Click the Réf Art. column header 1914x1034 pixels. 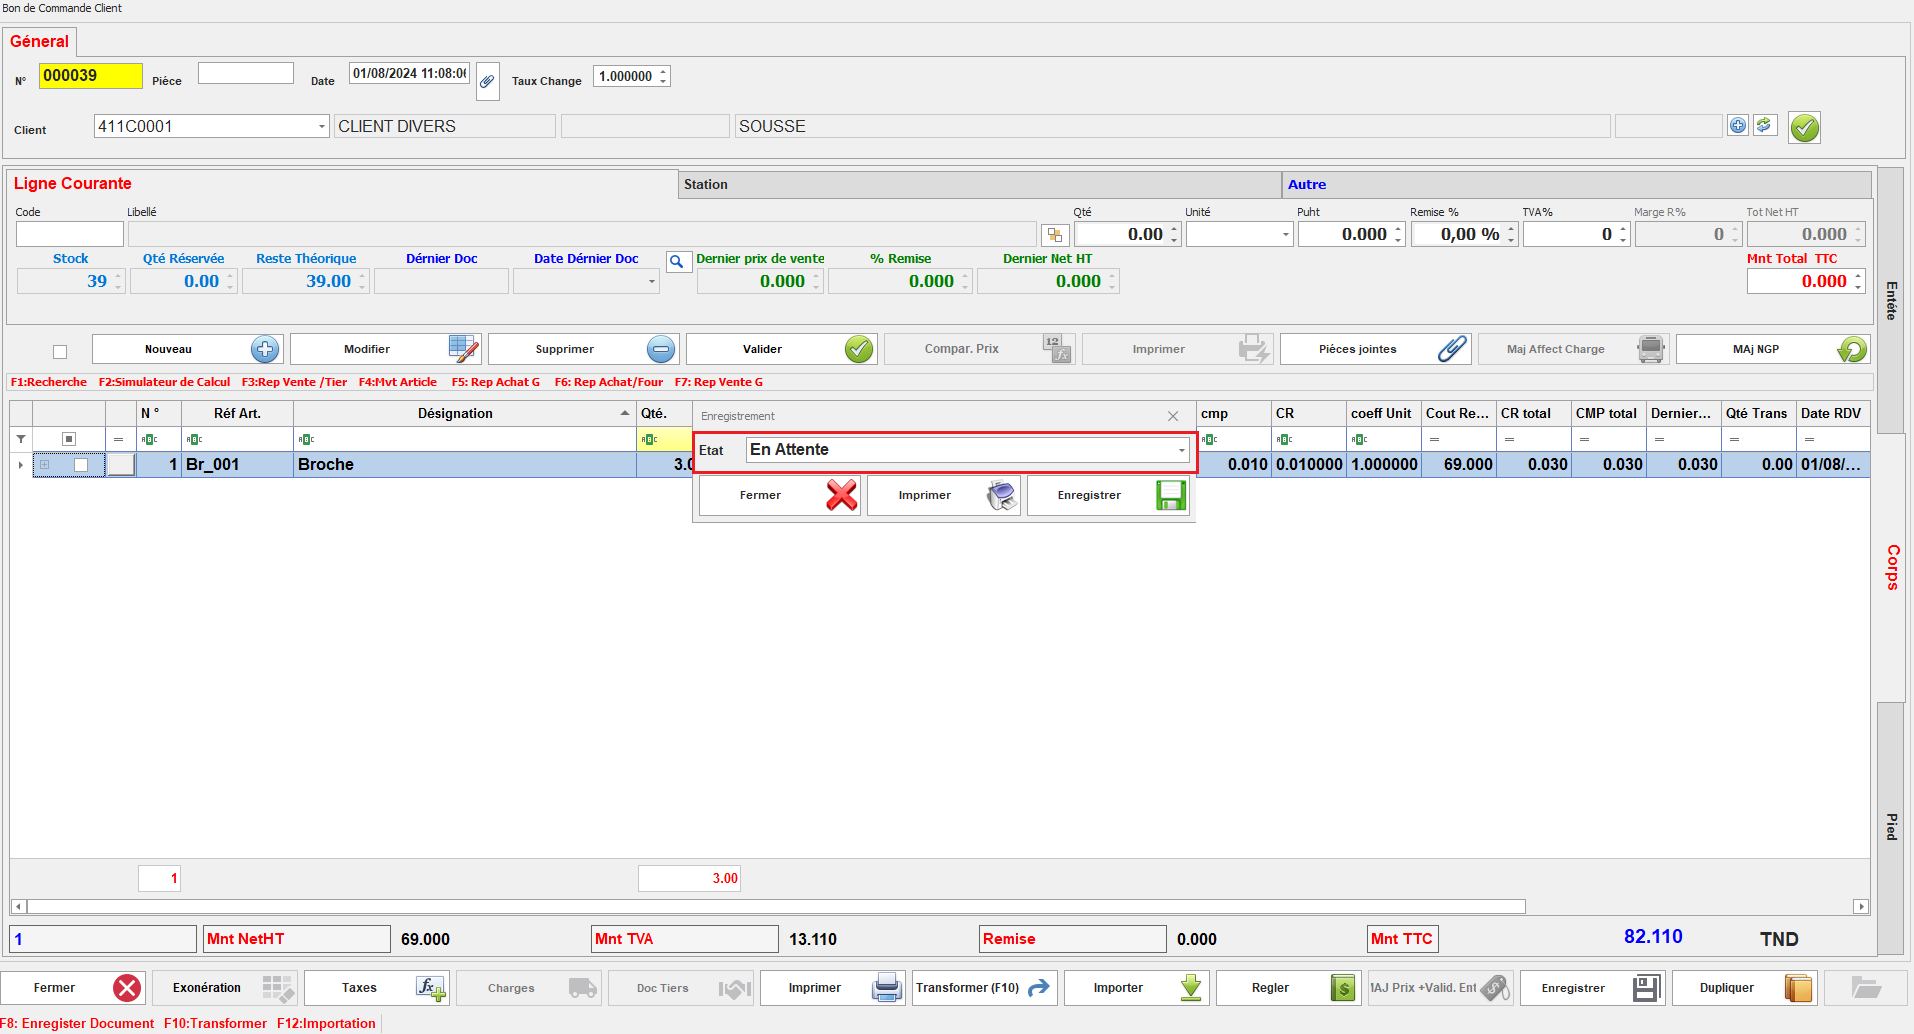coord(237,414)
